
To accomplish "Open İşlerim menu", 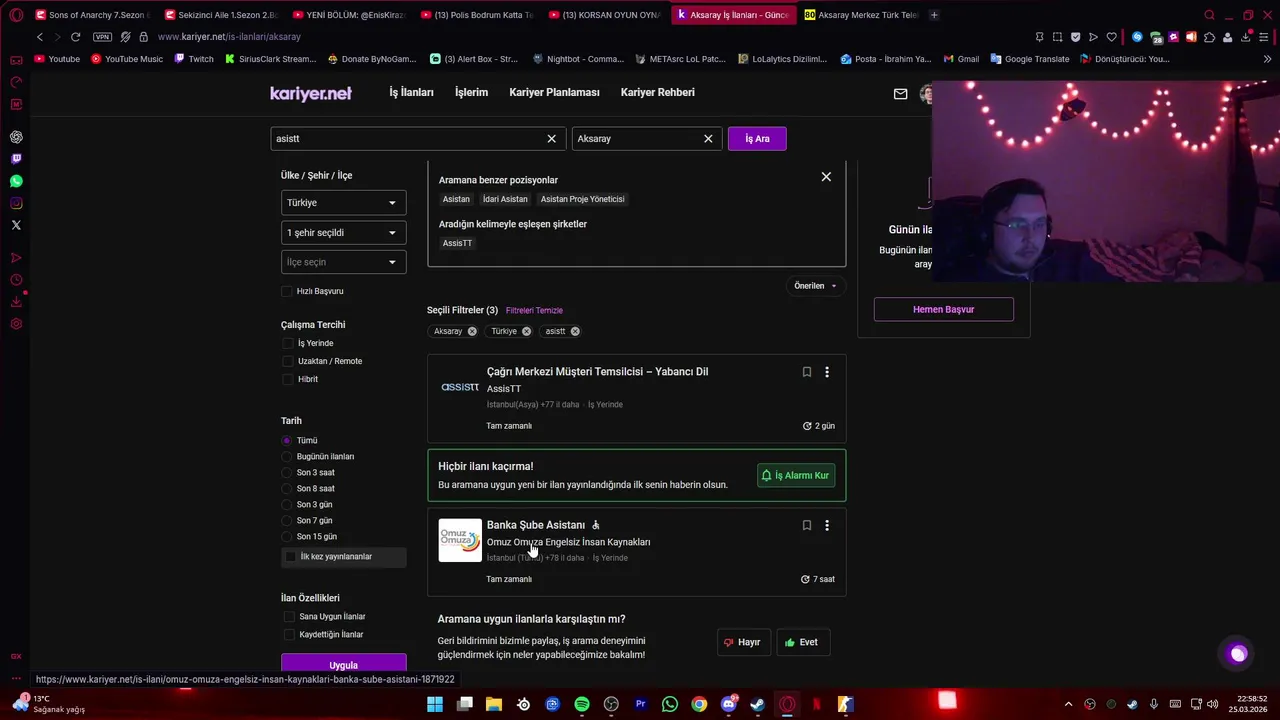I will [x=471, y=92].
